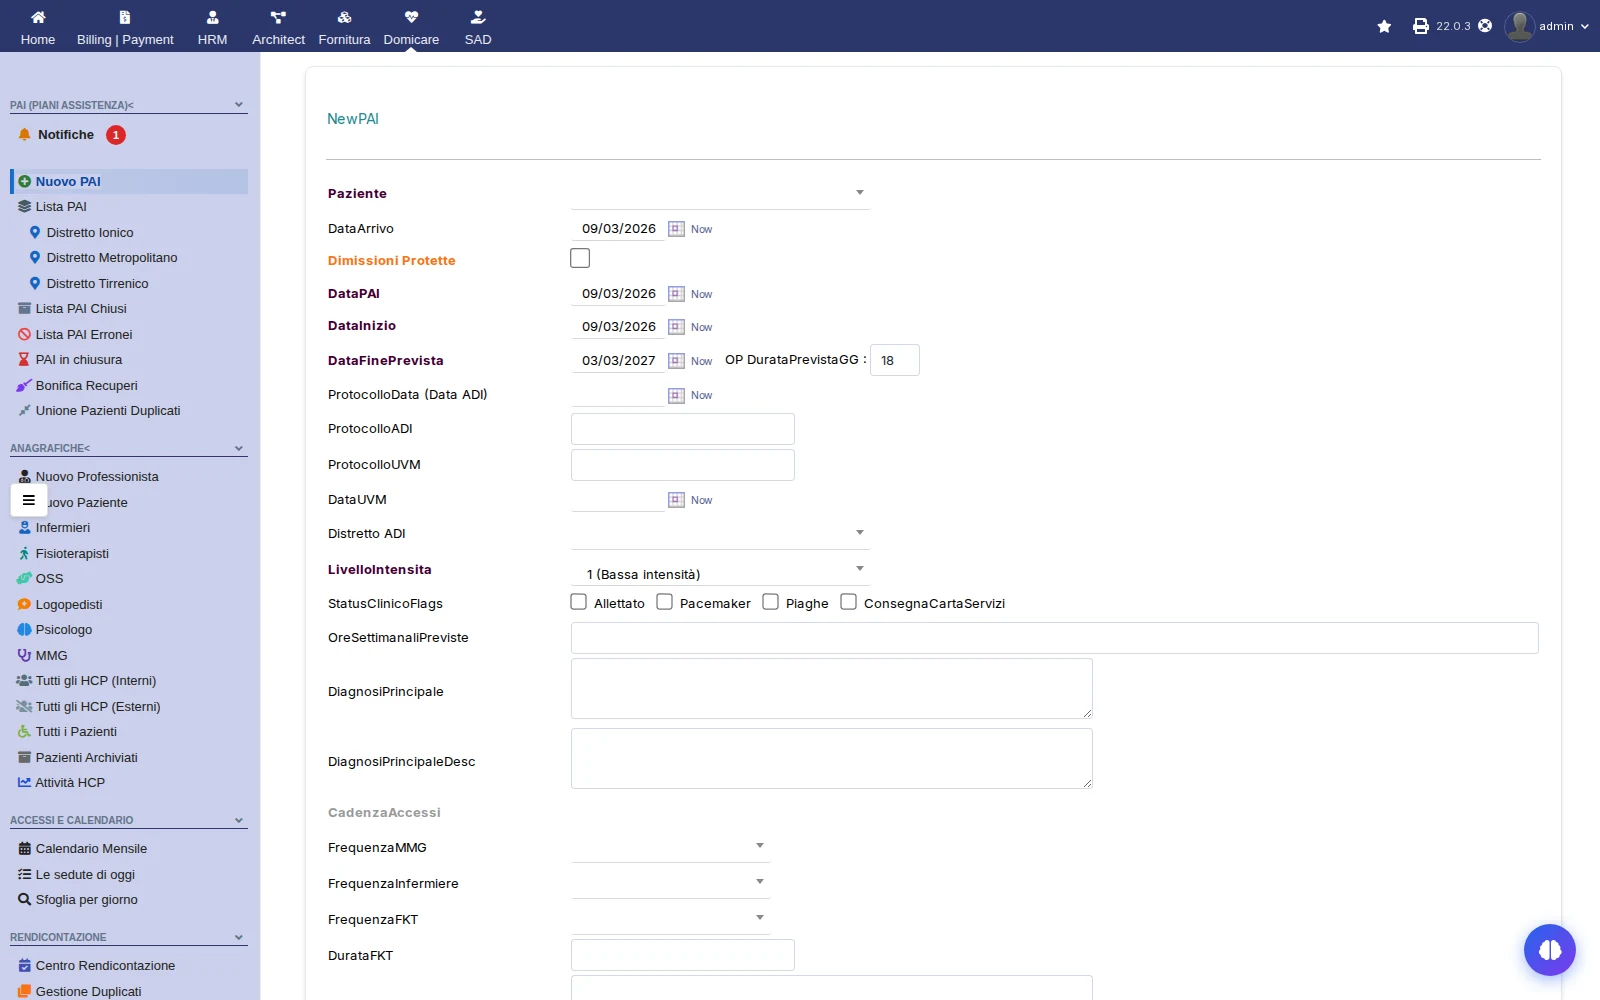Image resolution: width=1600 pixels, height=1000 pixels.
Task: Click the MMG stethoscope icon
Action: tap(24, 656)
